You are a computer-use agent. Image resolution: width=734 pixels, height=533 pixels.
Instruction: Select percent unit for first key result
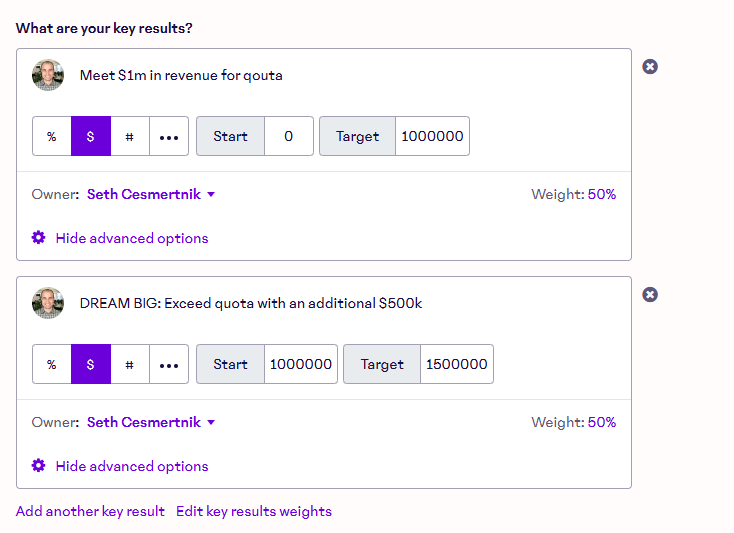point(52,137)
